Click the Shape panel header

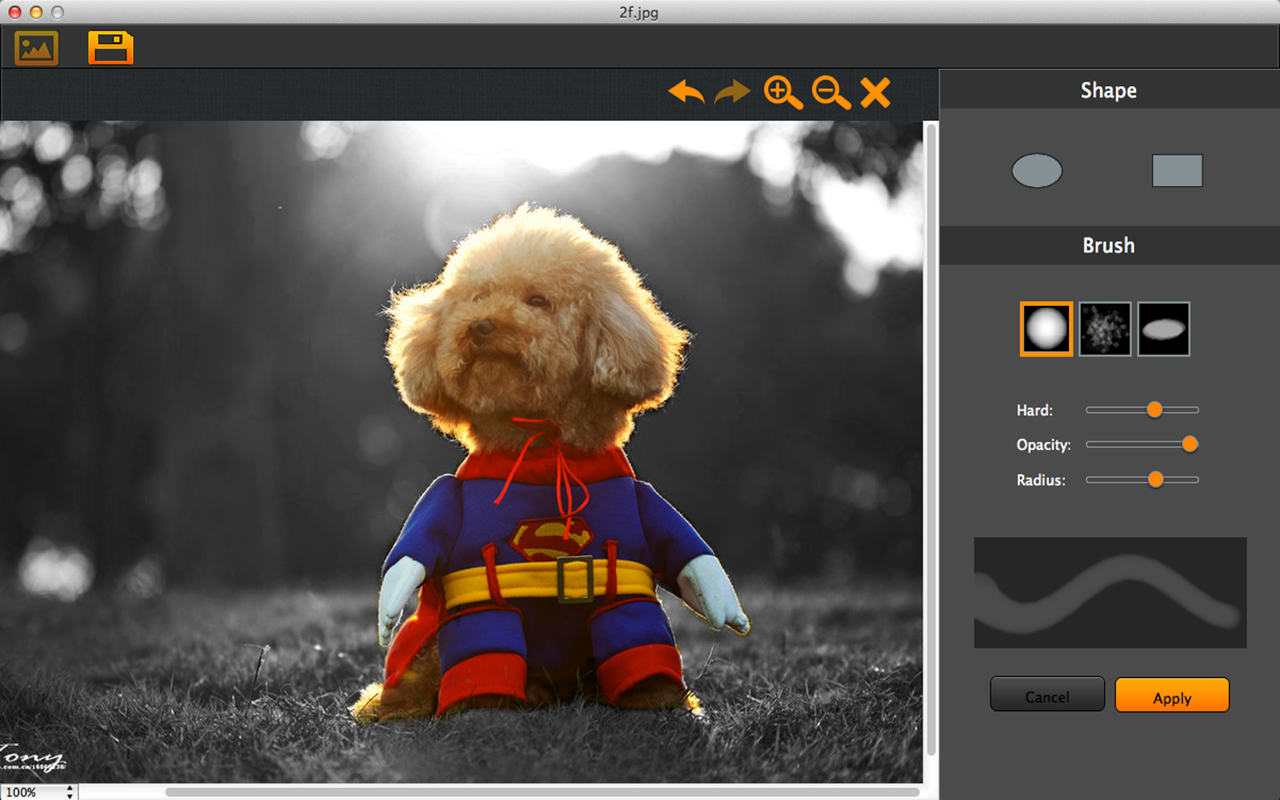1109,90
